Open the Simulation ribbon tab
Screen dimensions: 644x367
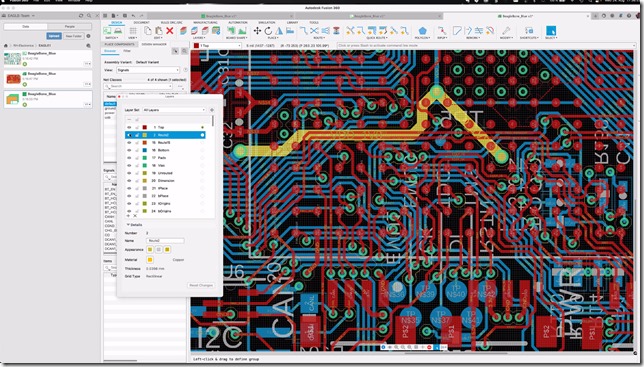[x=267, y=23]
